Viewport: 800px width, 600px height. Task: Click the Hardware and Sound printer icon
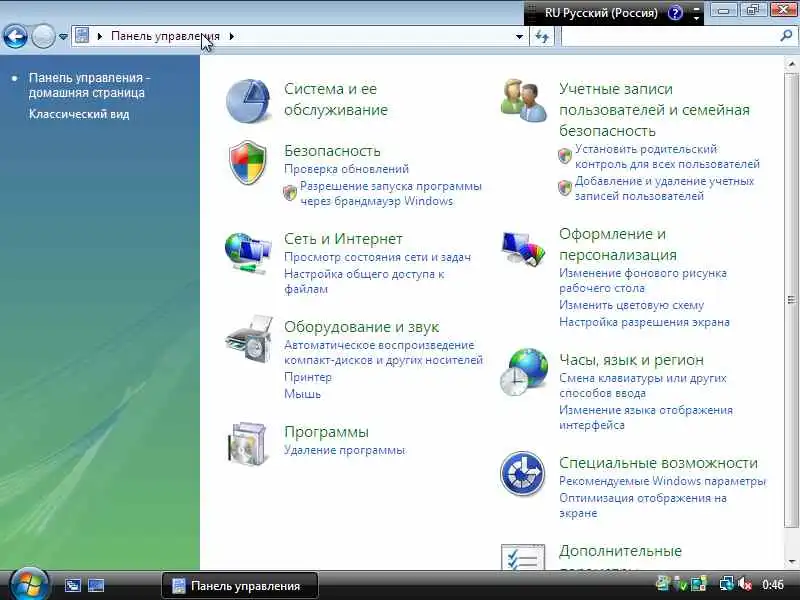[248, 339]
